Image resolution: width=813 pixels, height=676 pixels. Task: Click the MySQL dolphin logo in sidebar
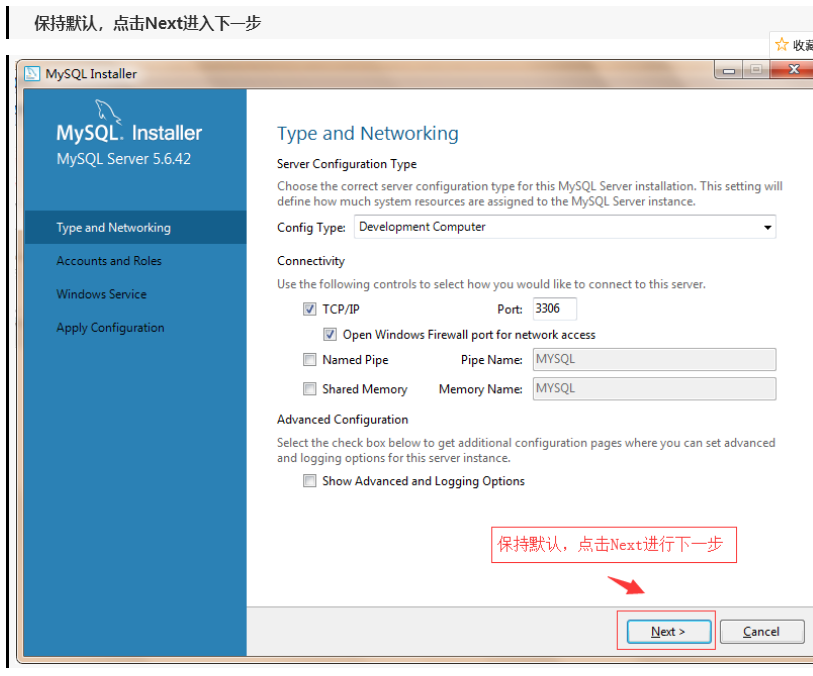click(x=108, y=111)
